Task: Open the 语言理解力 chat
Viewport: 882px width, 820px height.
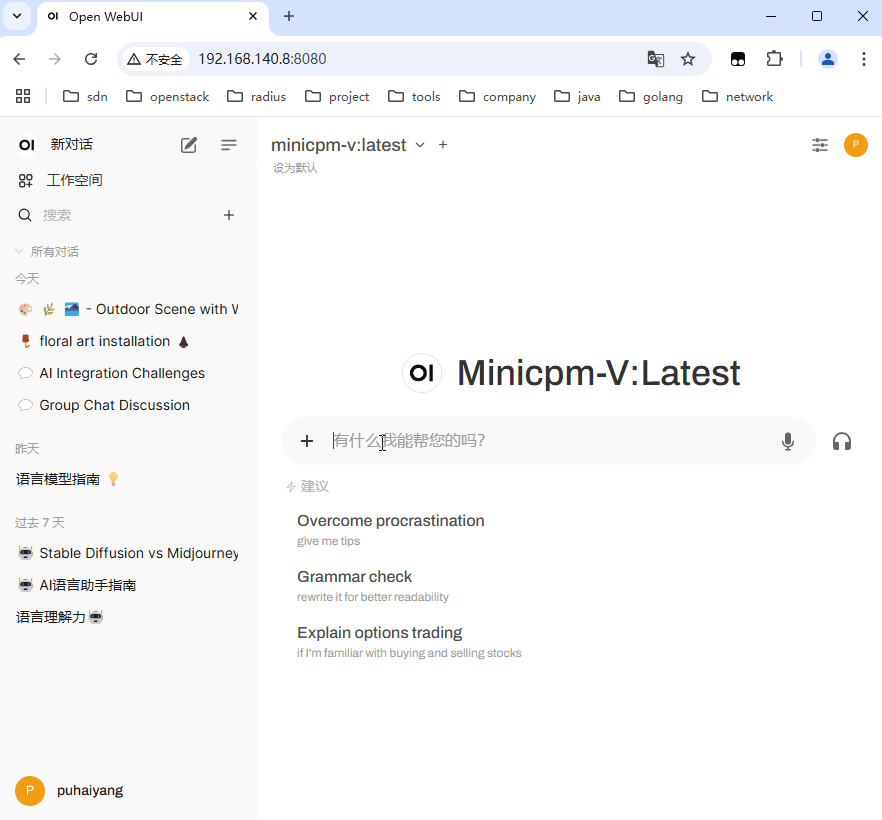Action: 128,618
